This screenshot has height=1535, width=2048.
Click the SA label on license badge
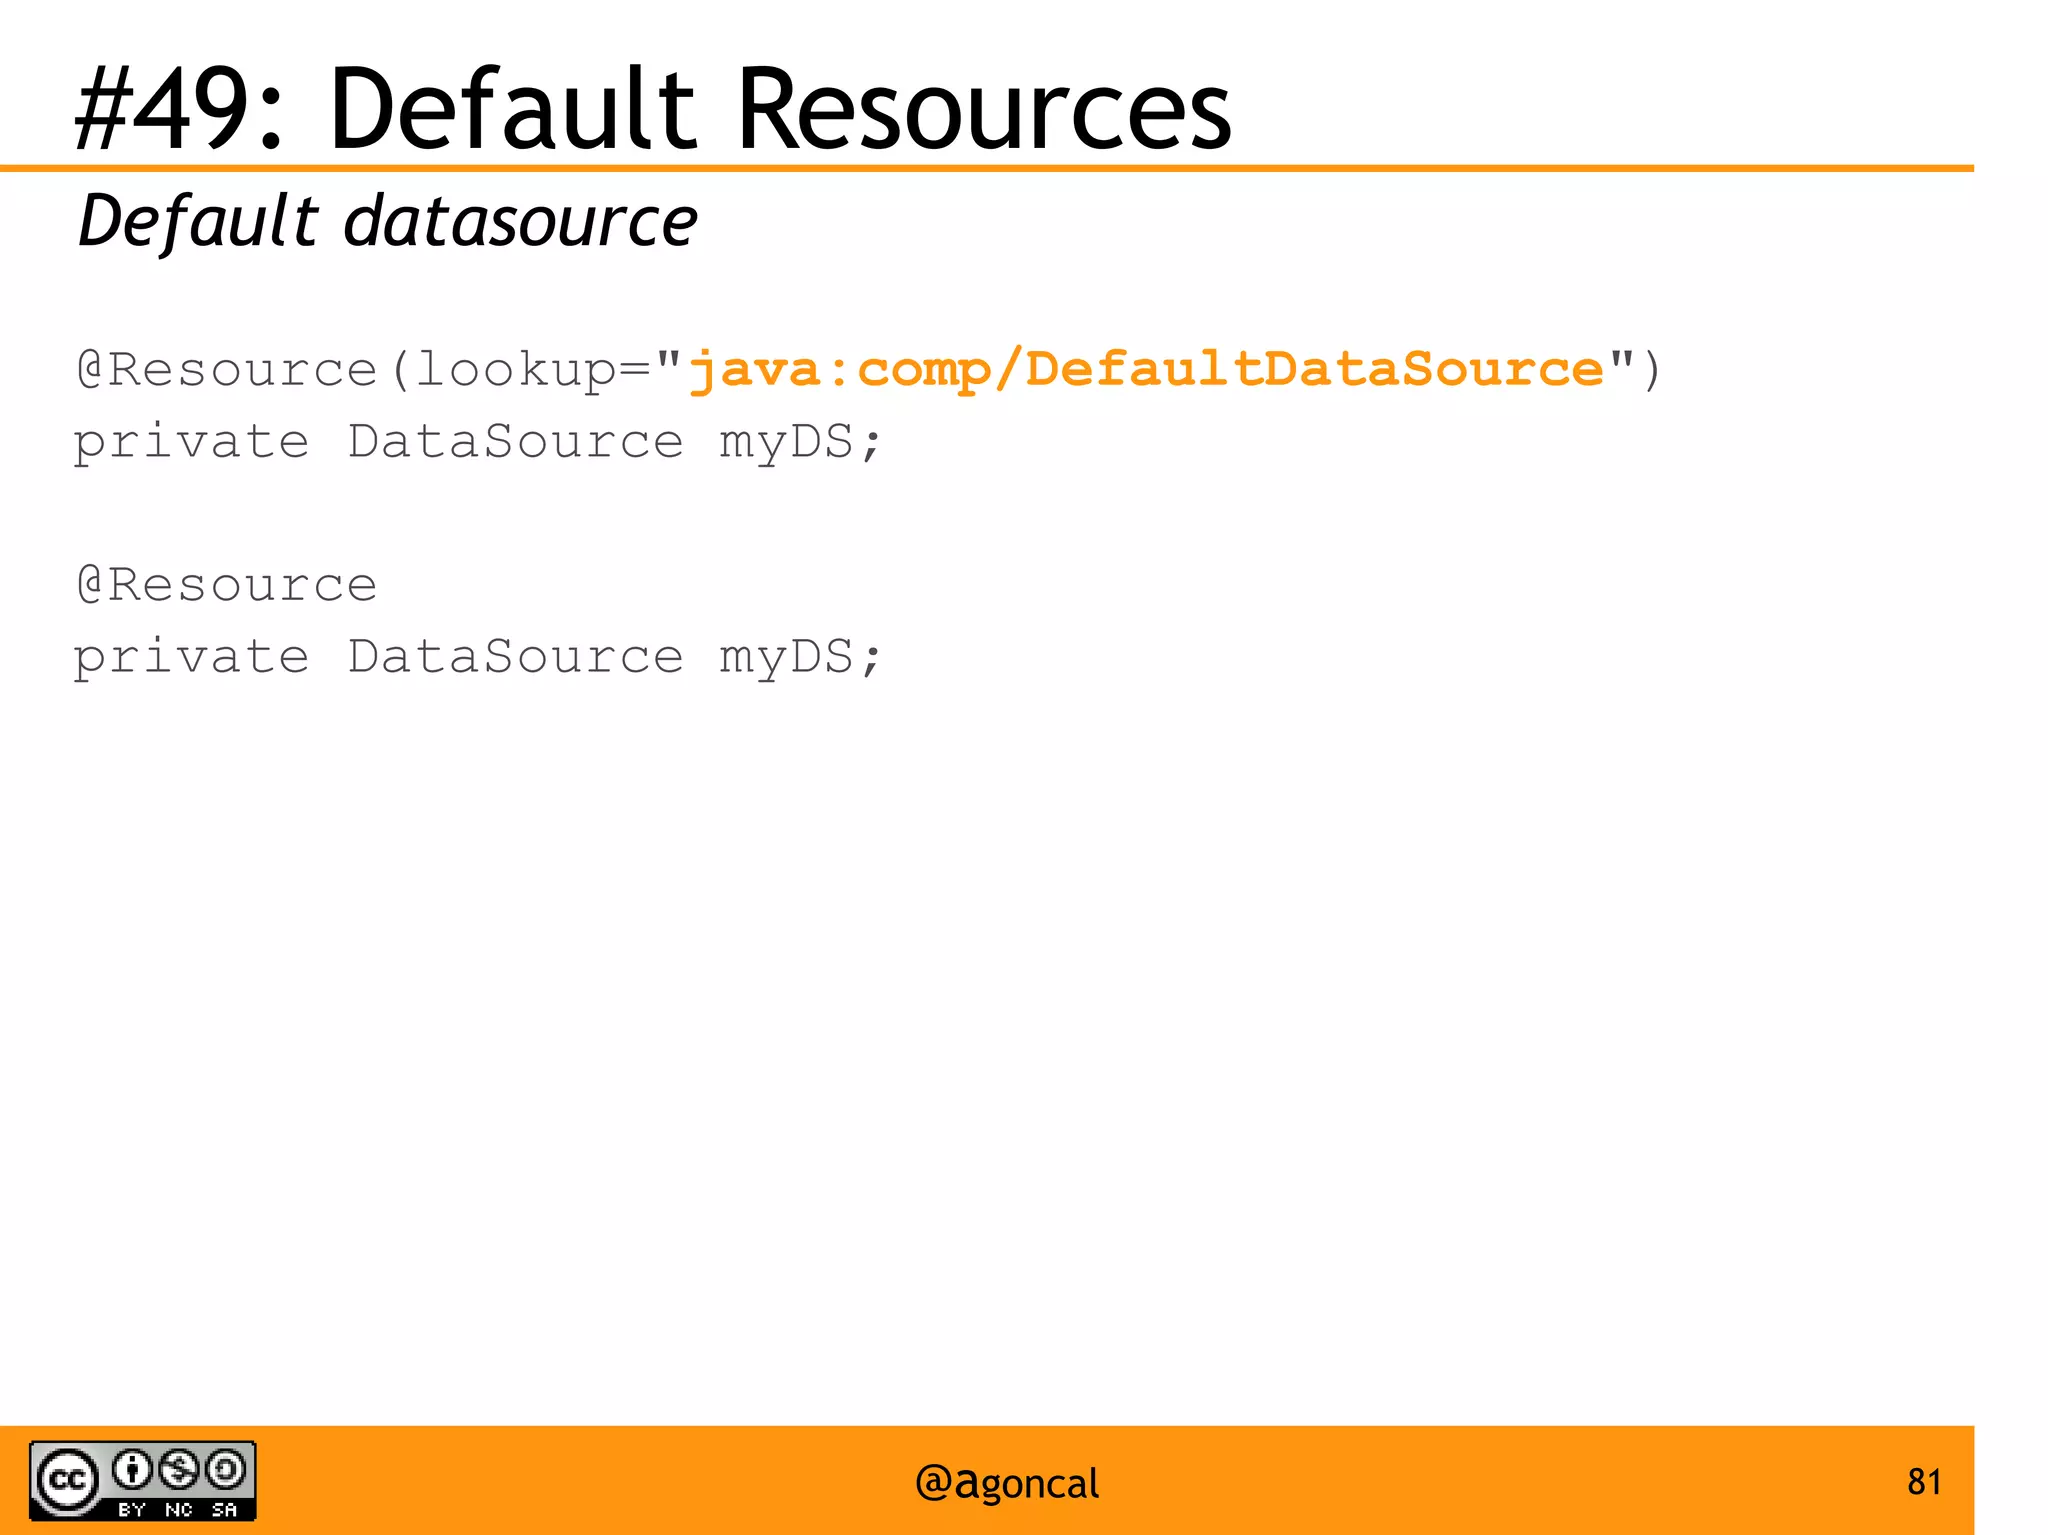point(225,1509)
